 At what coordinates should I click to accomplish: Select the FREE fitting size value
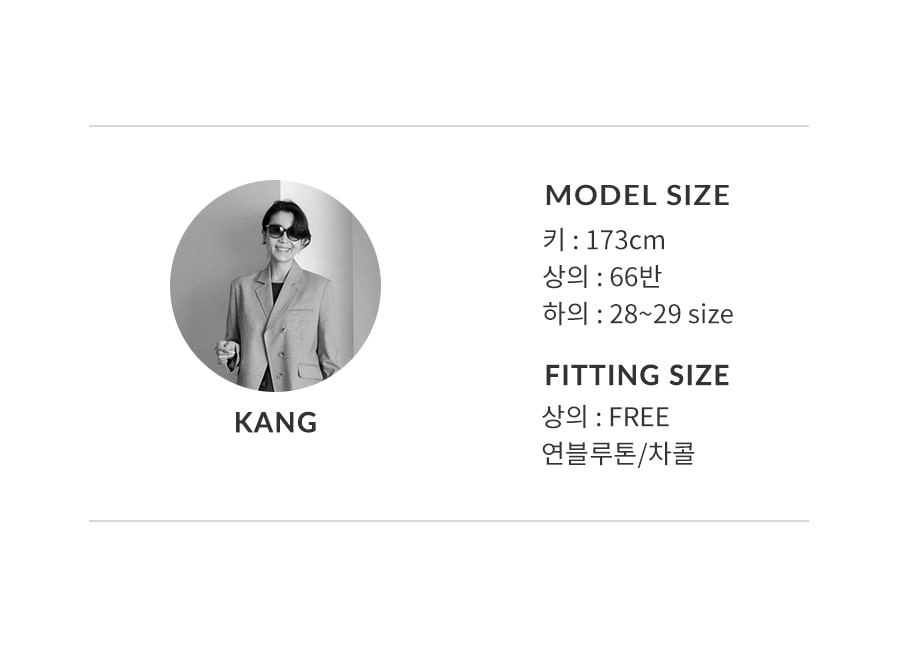tap(639, 417)
